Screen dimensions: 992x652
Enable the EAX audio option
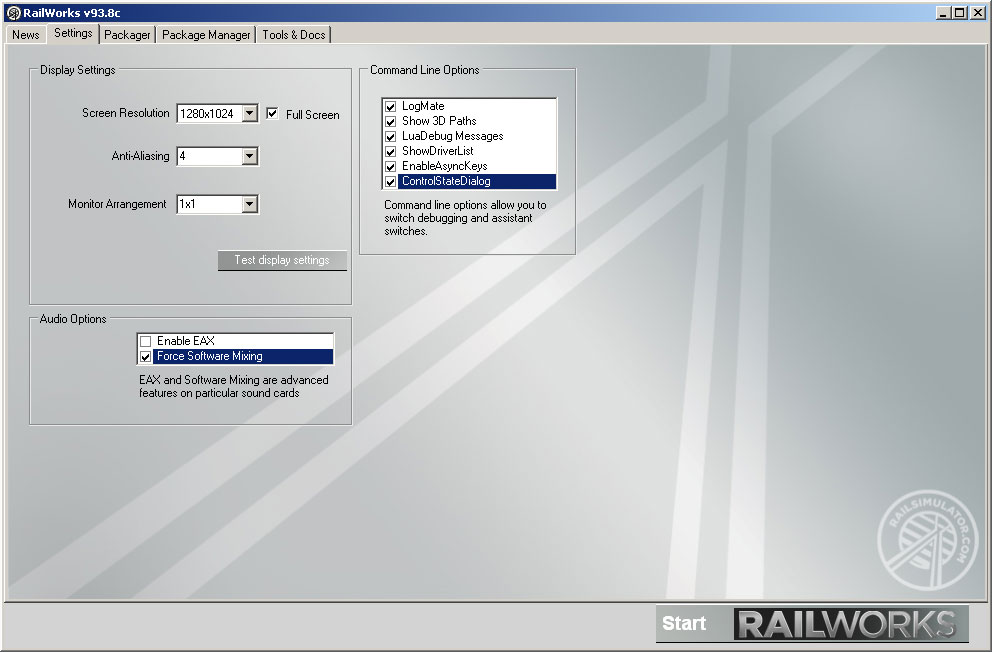(x=146, y=342)
